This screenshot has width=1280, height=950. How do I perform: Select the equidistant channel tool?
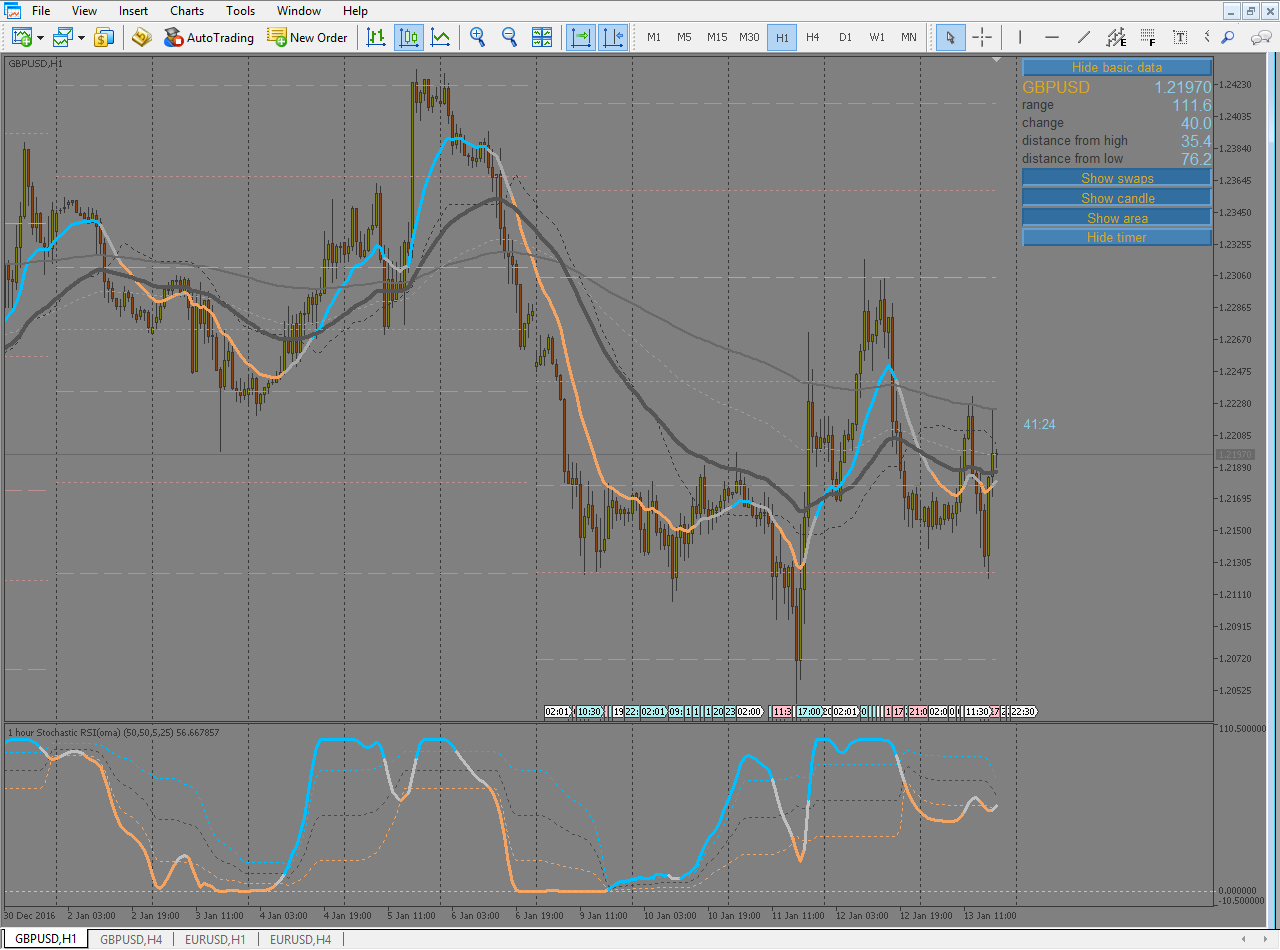tap(1116, 38)
